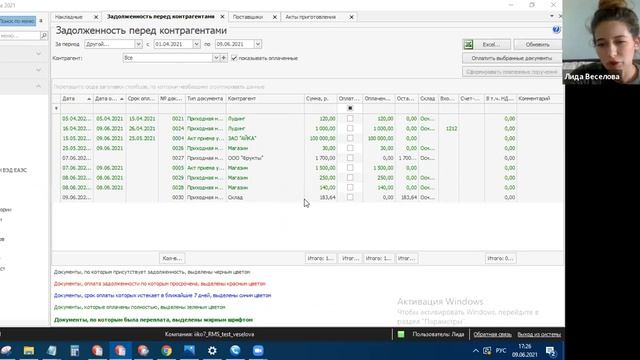Click the Кол-в... footer summary cell

point(172,258)
